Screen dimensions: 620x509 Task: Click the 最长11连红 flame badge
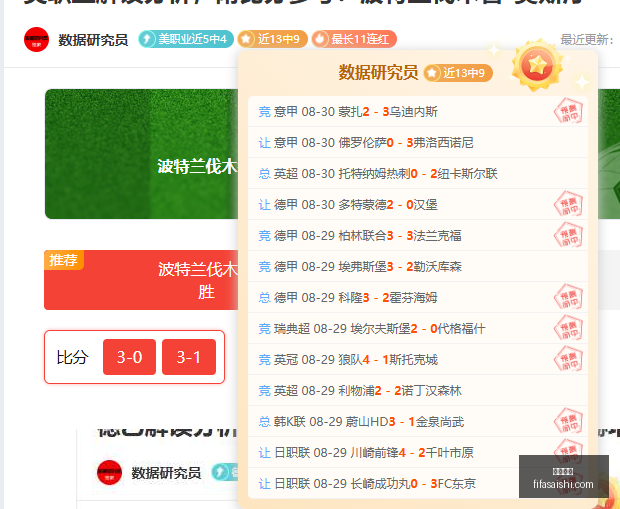point(354,39)
